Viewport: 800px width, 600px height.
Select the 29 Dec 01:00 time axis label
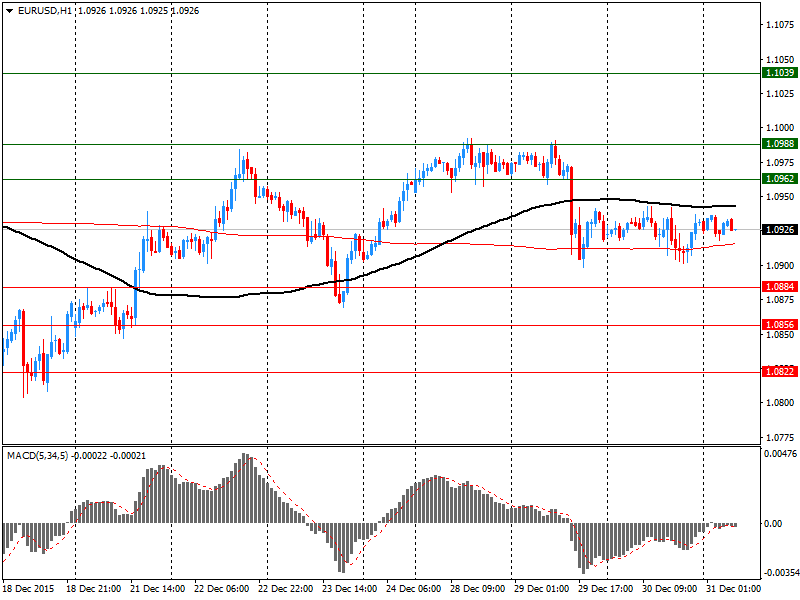[542, 589]
